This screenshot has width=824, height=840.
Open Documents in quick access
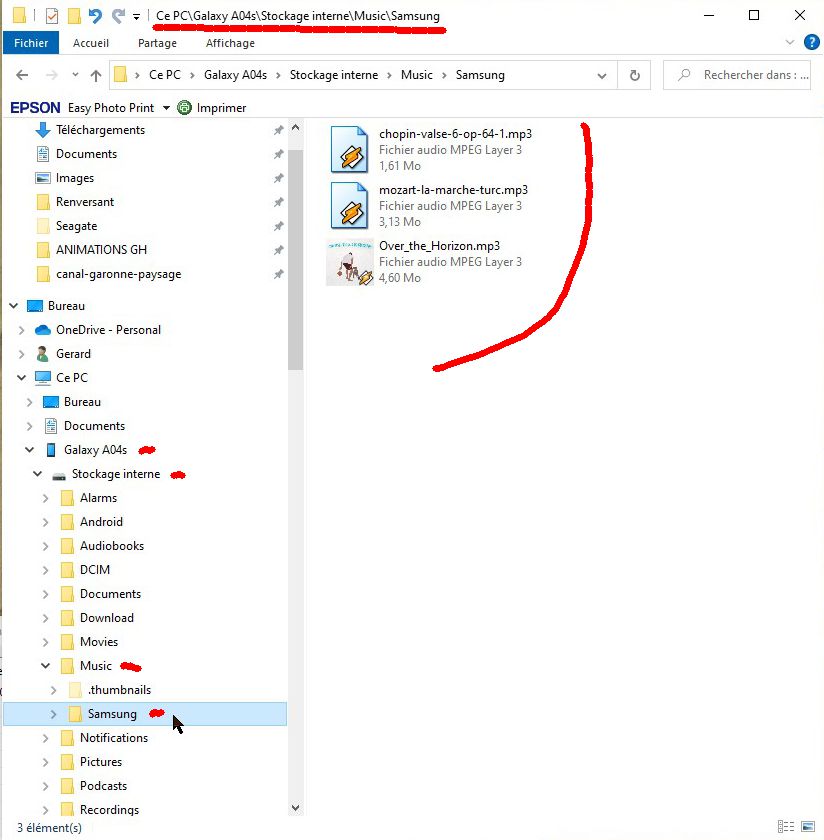pos(86,154)
